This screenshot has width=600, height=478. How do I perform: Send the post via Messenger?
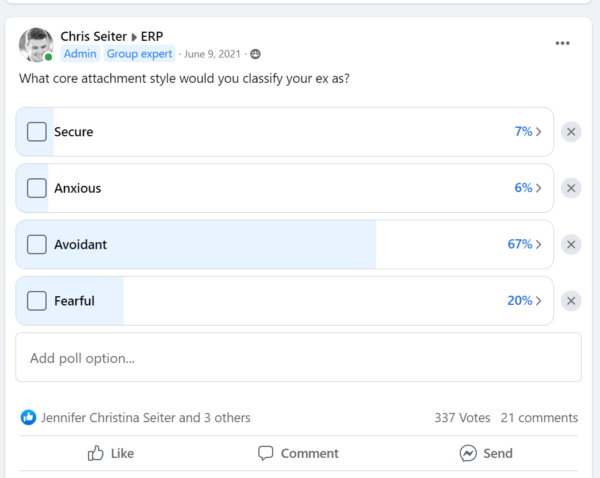coord(486,453)
